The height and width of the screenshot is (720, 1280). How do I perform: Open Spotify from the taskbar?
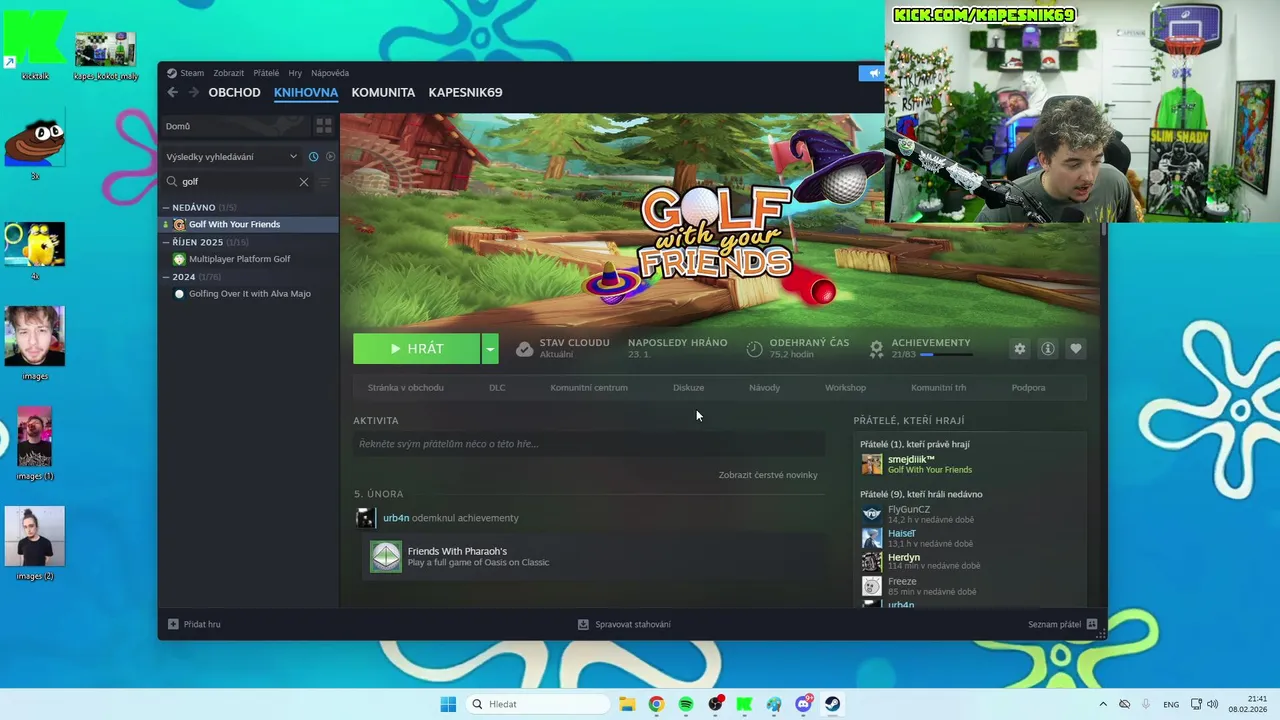pyautogui.click(x=686, y=704)
